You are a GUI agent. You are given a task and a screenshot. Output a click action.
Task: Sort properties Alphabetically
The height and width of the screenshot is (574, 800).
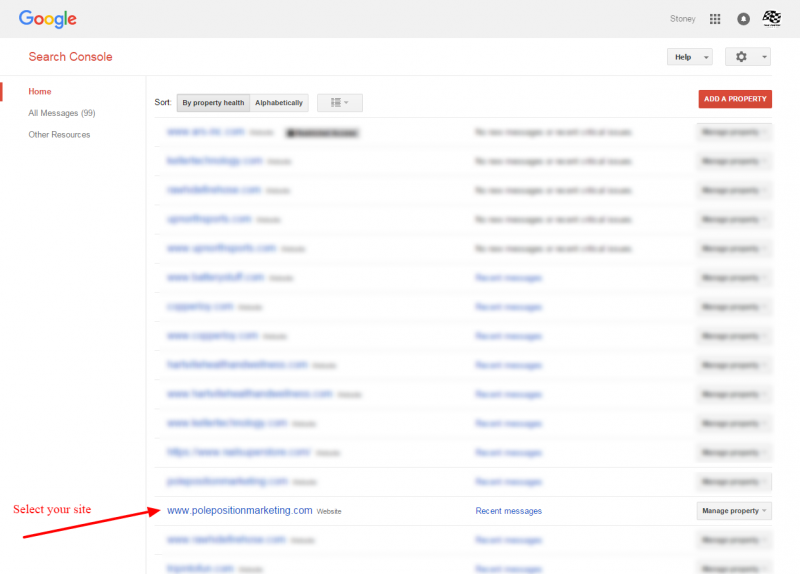279,103
